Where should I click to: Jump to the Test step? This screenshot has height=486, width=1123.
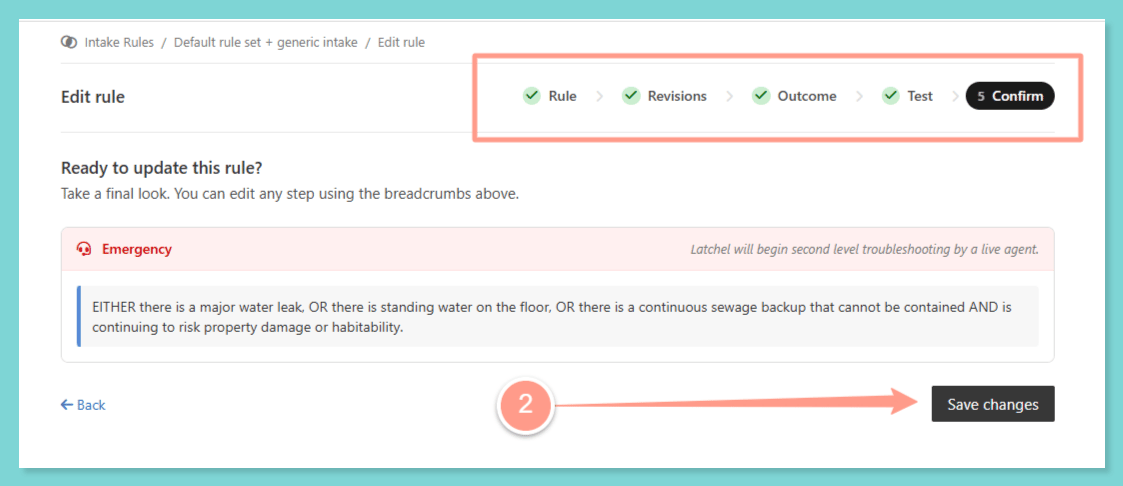[x=907, y=96]
